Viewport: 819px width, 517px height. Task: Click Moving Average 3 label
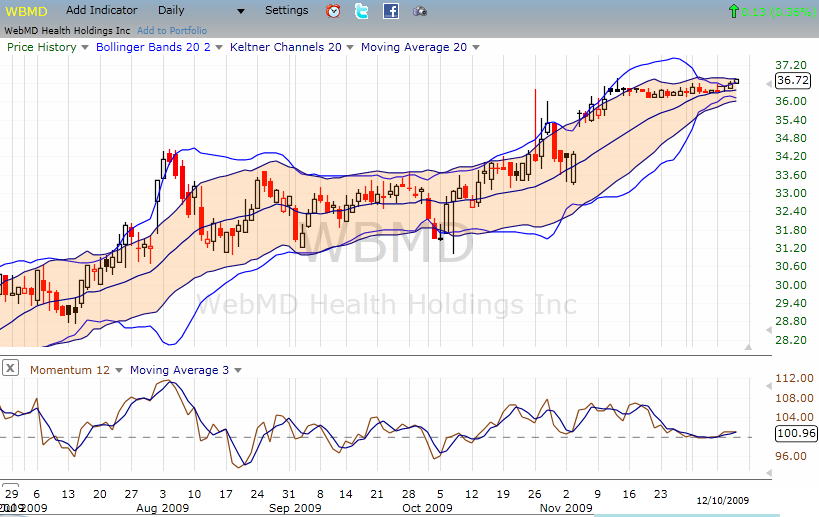point(179,370)
